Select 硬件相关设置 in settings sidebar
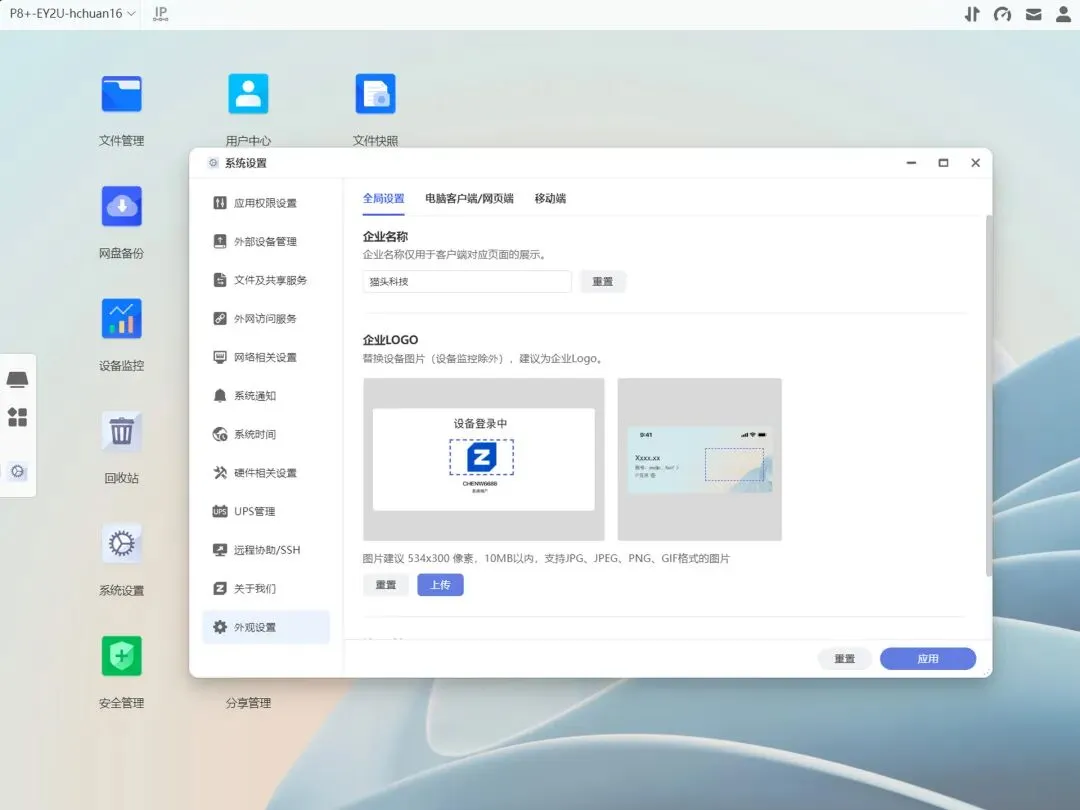 point(266,472)
